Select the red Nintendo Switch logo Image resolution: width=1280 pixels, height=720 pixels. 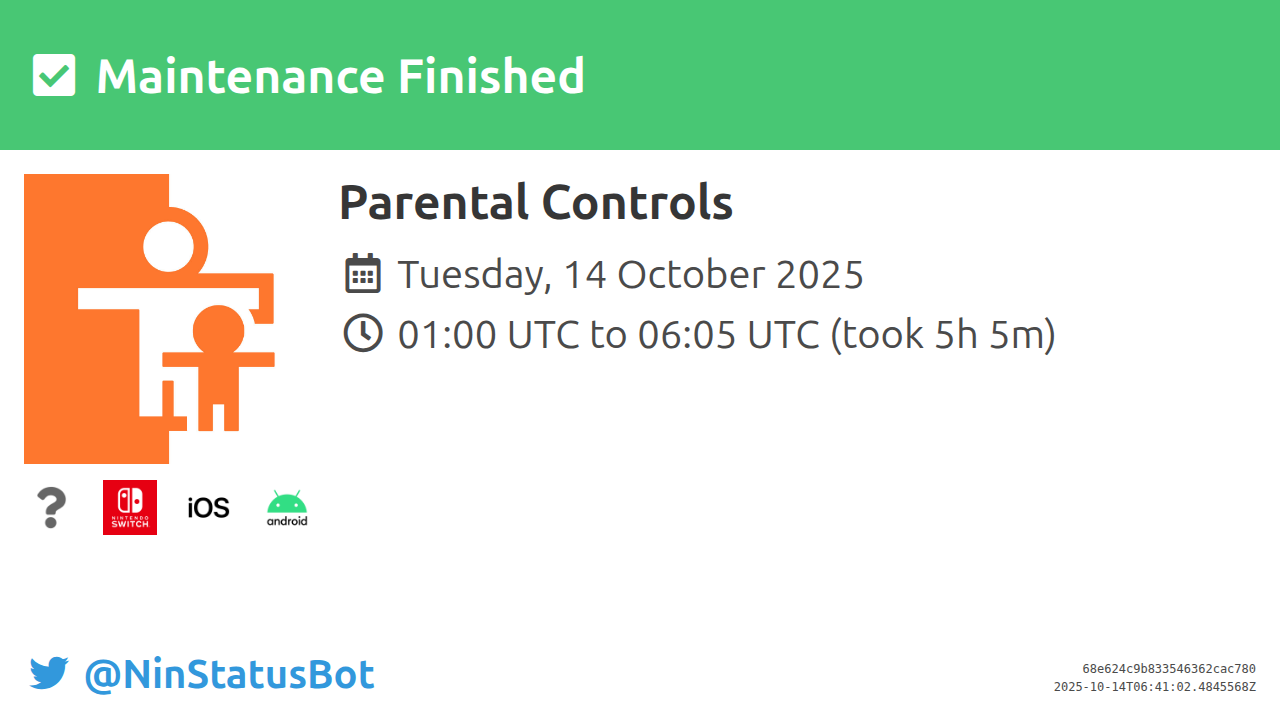(130, 507)
